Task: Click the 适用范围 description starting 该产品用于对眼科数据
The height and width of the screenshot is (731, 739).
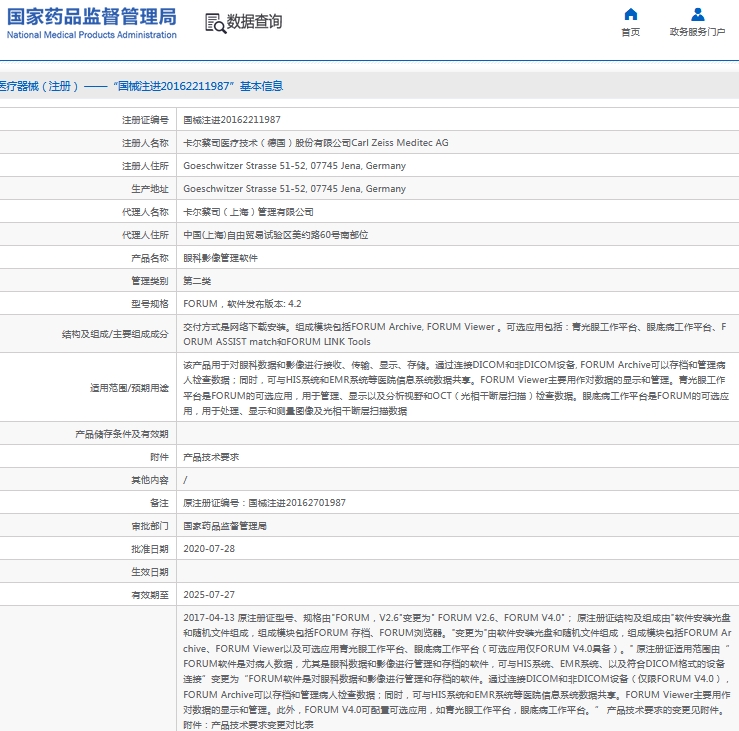Action: pyautogui.click(x=456, y=388)
